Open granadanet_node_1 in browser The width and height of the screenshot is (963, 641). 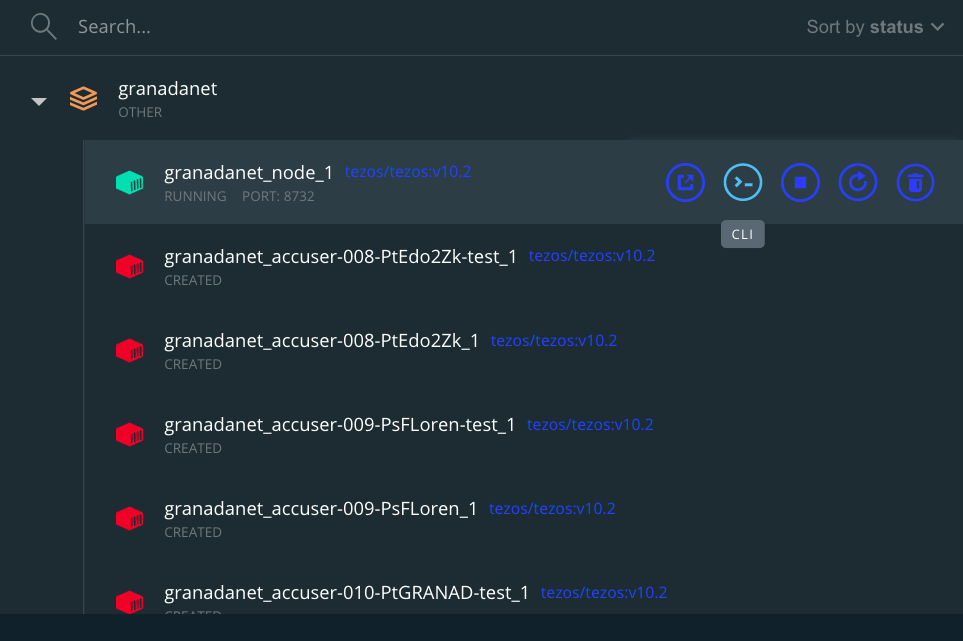tap(685, 182)
